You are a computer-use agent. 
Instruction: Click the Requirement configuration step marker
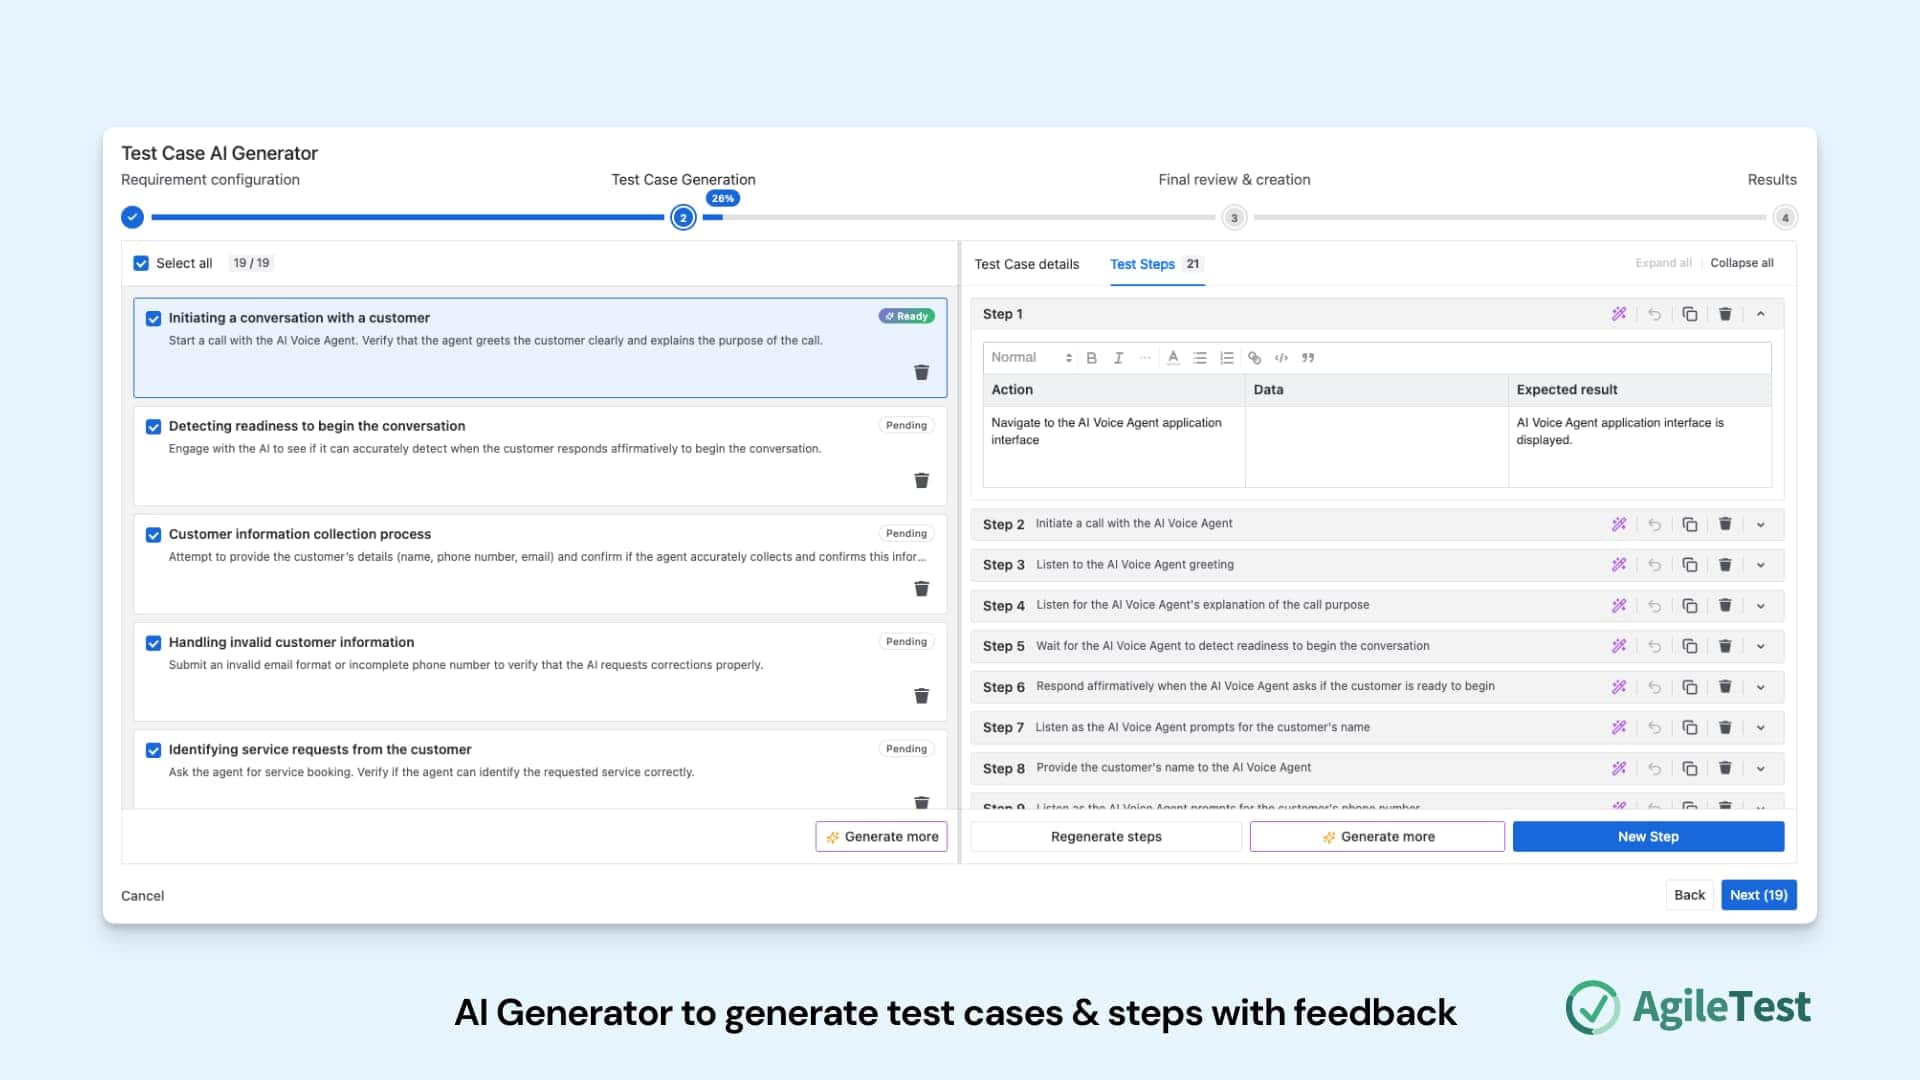click(x=132, y=217)
